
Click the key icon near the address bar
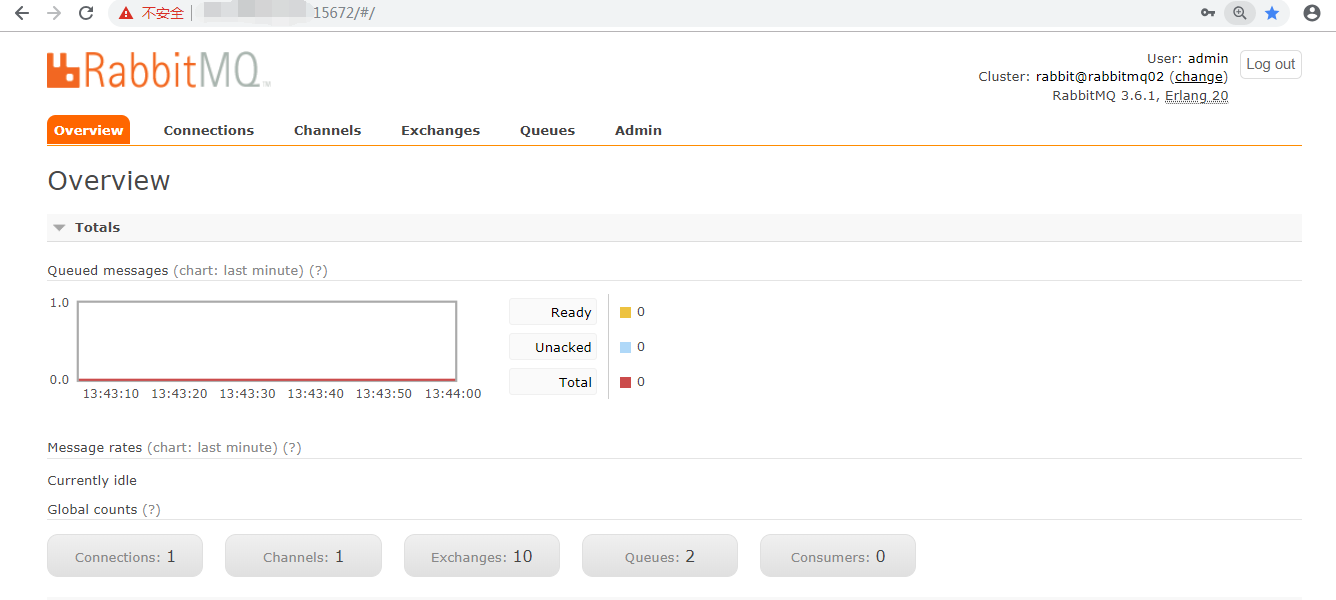click(x=1208, y=13)
